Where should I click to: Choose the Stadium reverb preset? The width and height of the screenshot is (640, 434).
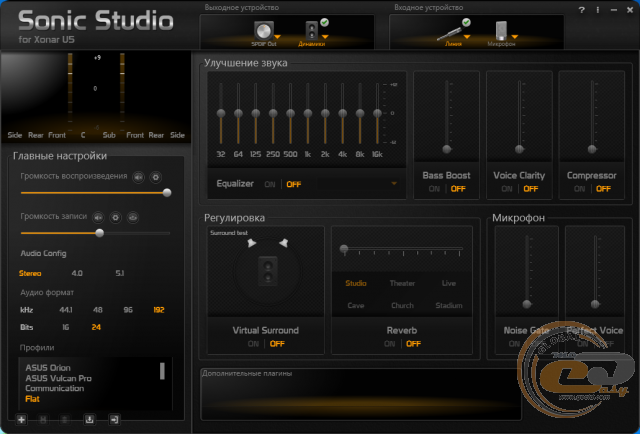click(x=449, y=306)
